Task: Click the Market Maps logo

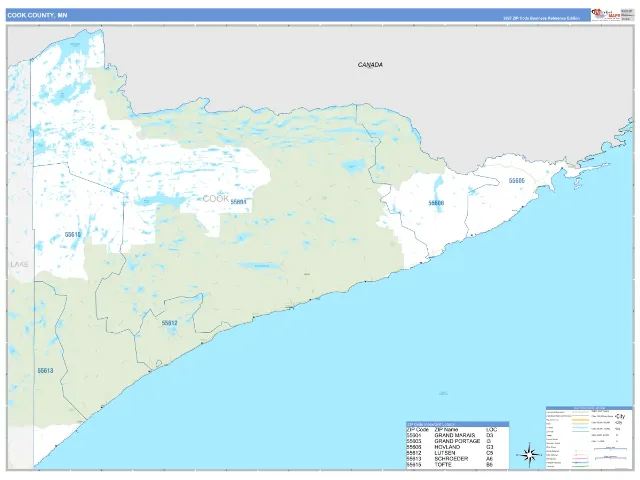Action: click(x=606, y=15)
